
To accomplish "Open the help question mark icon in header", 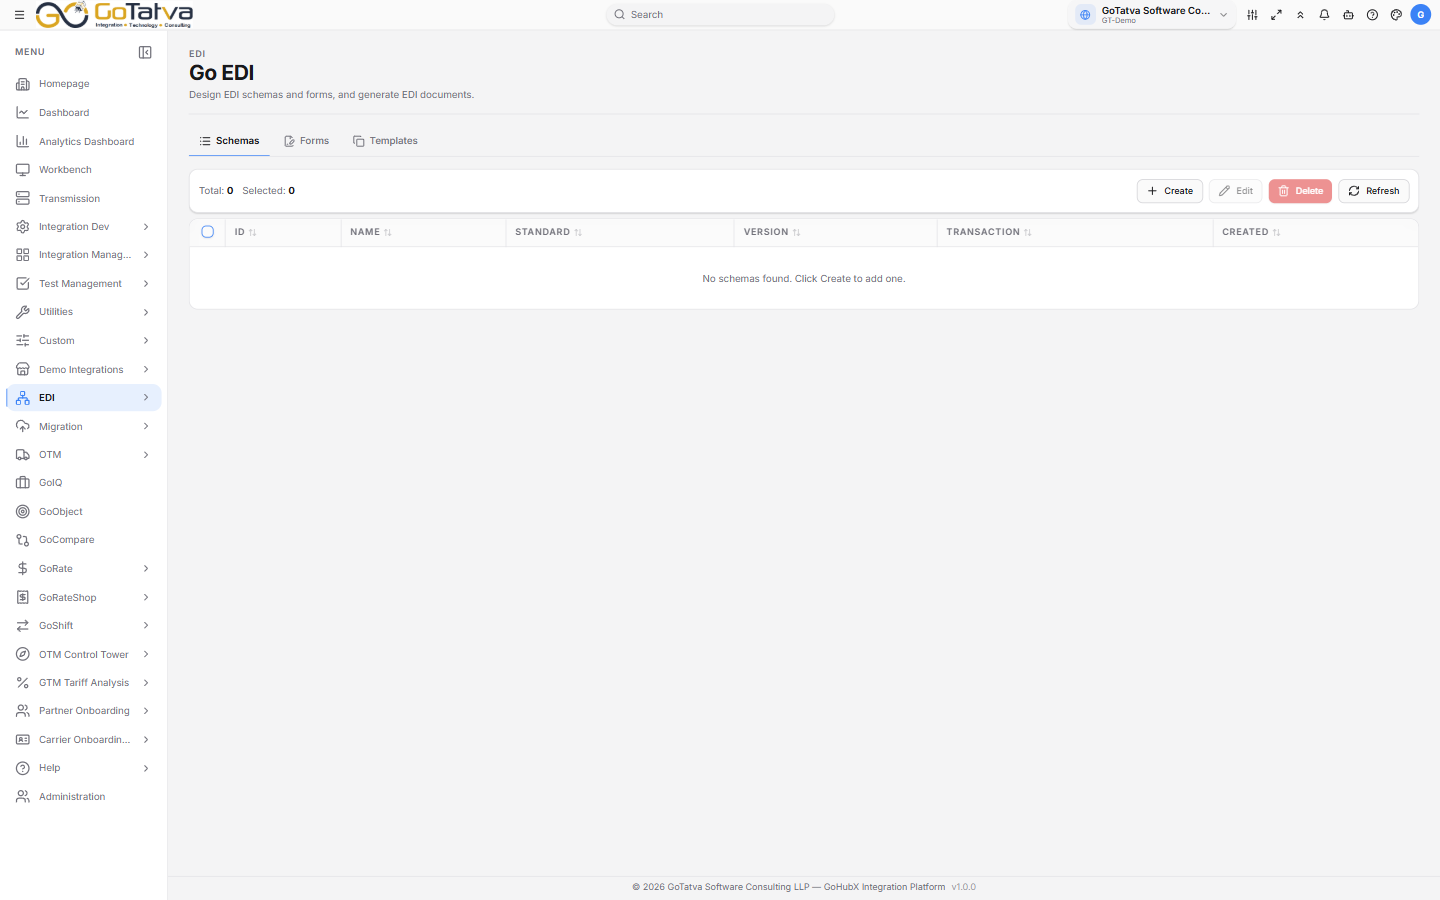I will 1372,15.
